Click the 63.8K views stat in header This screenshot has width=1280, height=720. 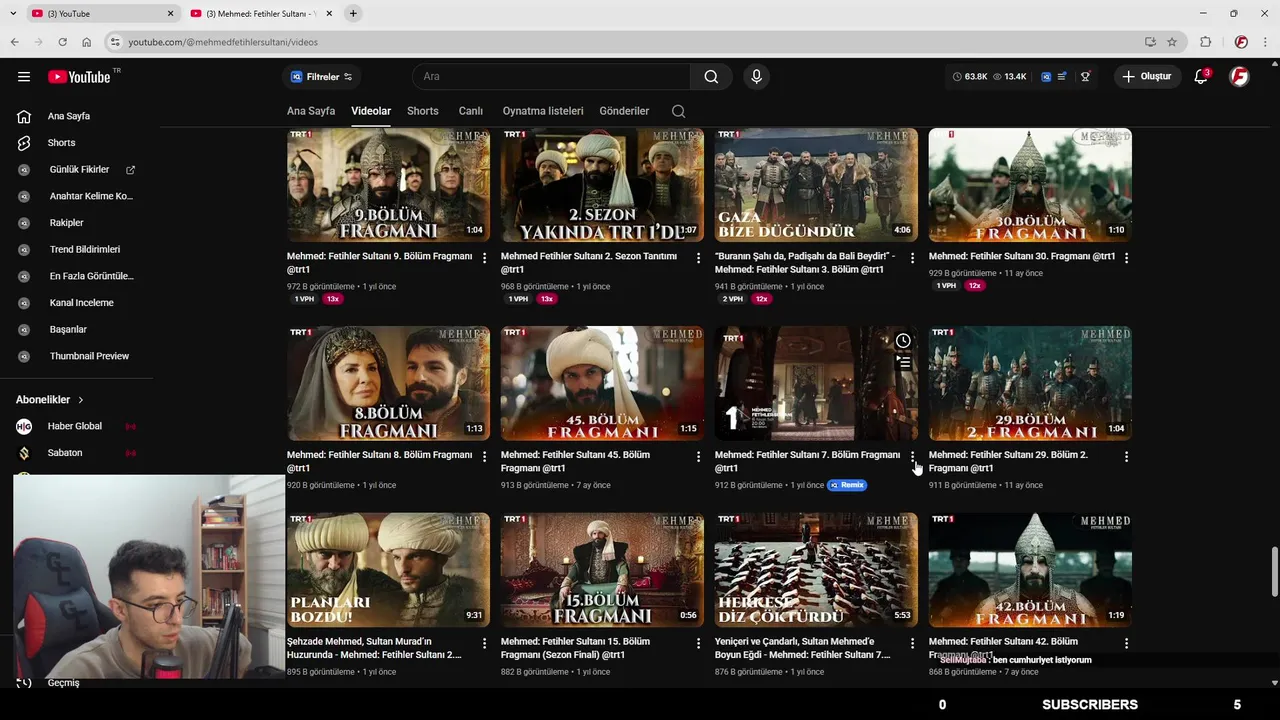pyautogui.click(x=970, y=77)
